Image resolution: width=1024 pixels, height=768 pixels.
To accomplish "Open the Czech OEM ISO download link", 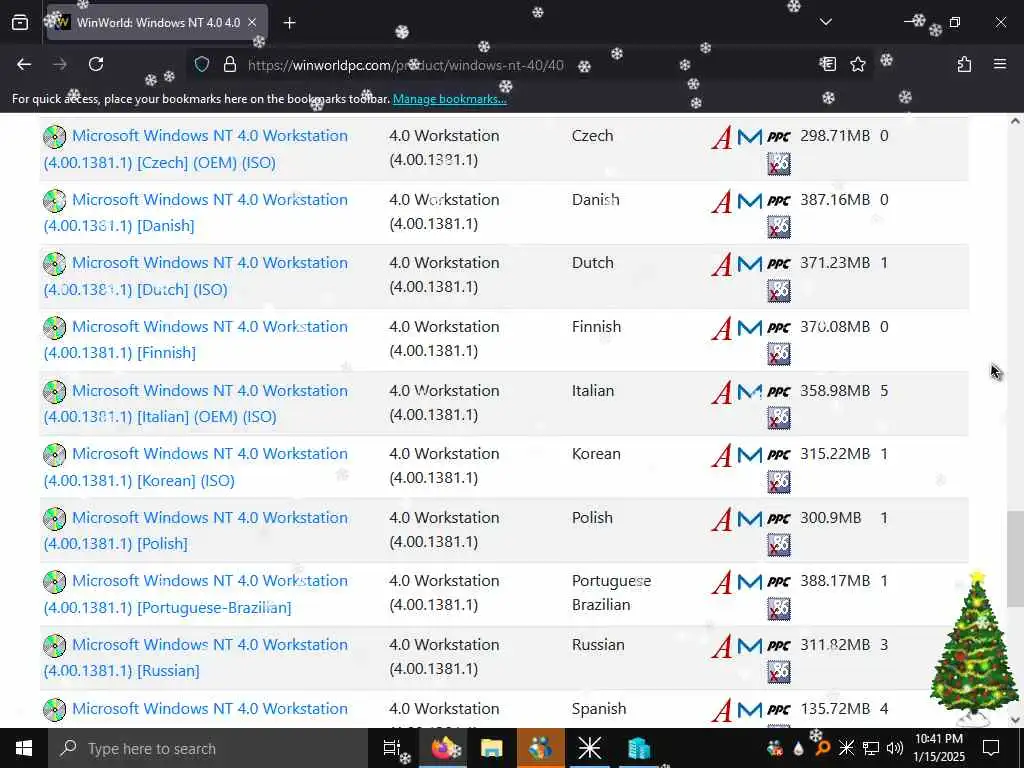I will [195, 149].
